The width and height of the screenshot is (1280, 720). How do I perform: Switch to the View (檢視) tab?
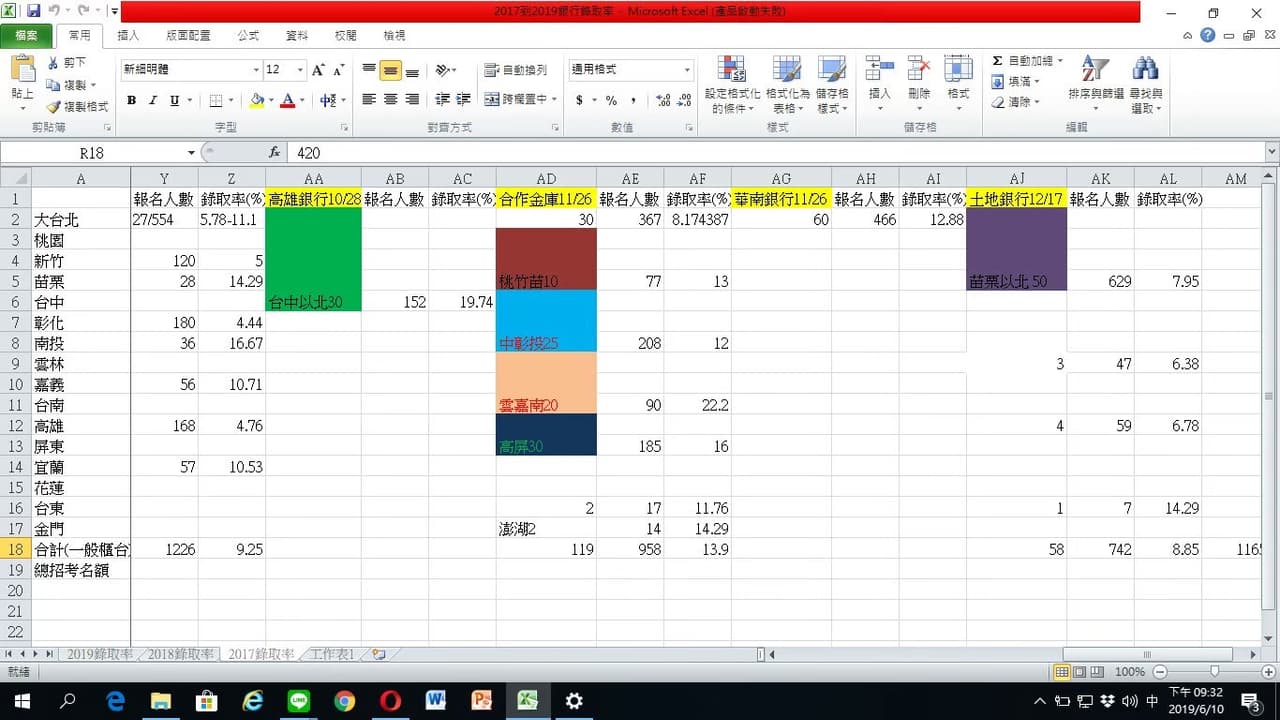coord(395,35)
